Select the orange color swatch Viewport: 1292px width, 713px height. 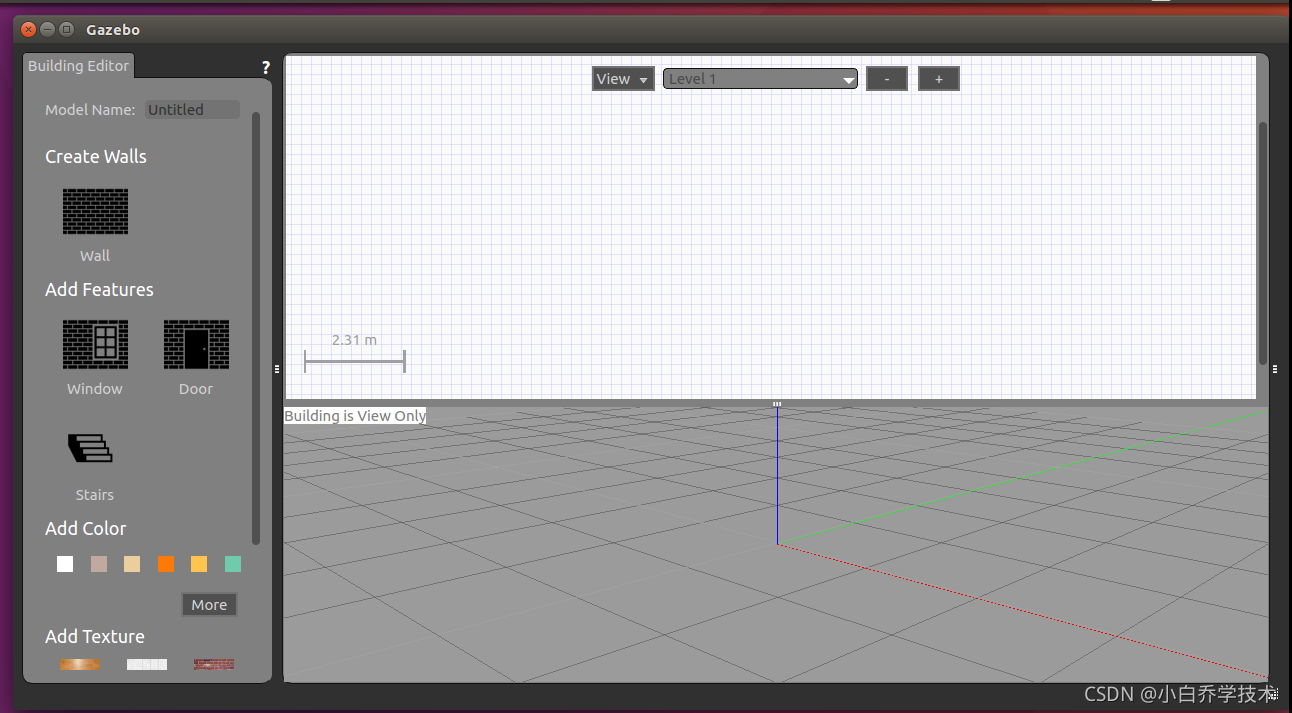click(x=166, y=564)
